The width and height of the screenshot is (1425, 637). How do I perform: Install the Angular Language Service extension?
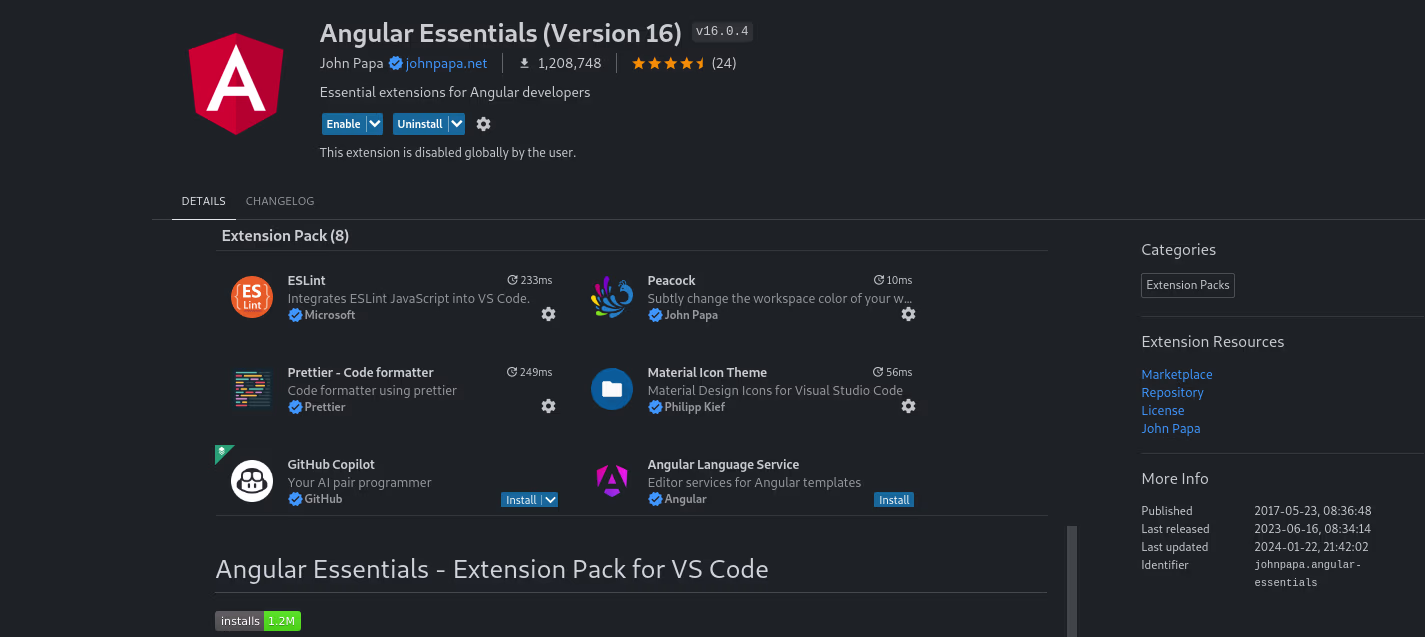click(x=894, y=500)
